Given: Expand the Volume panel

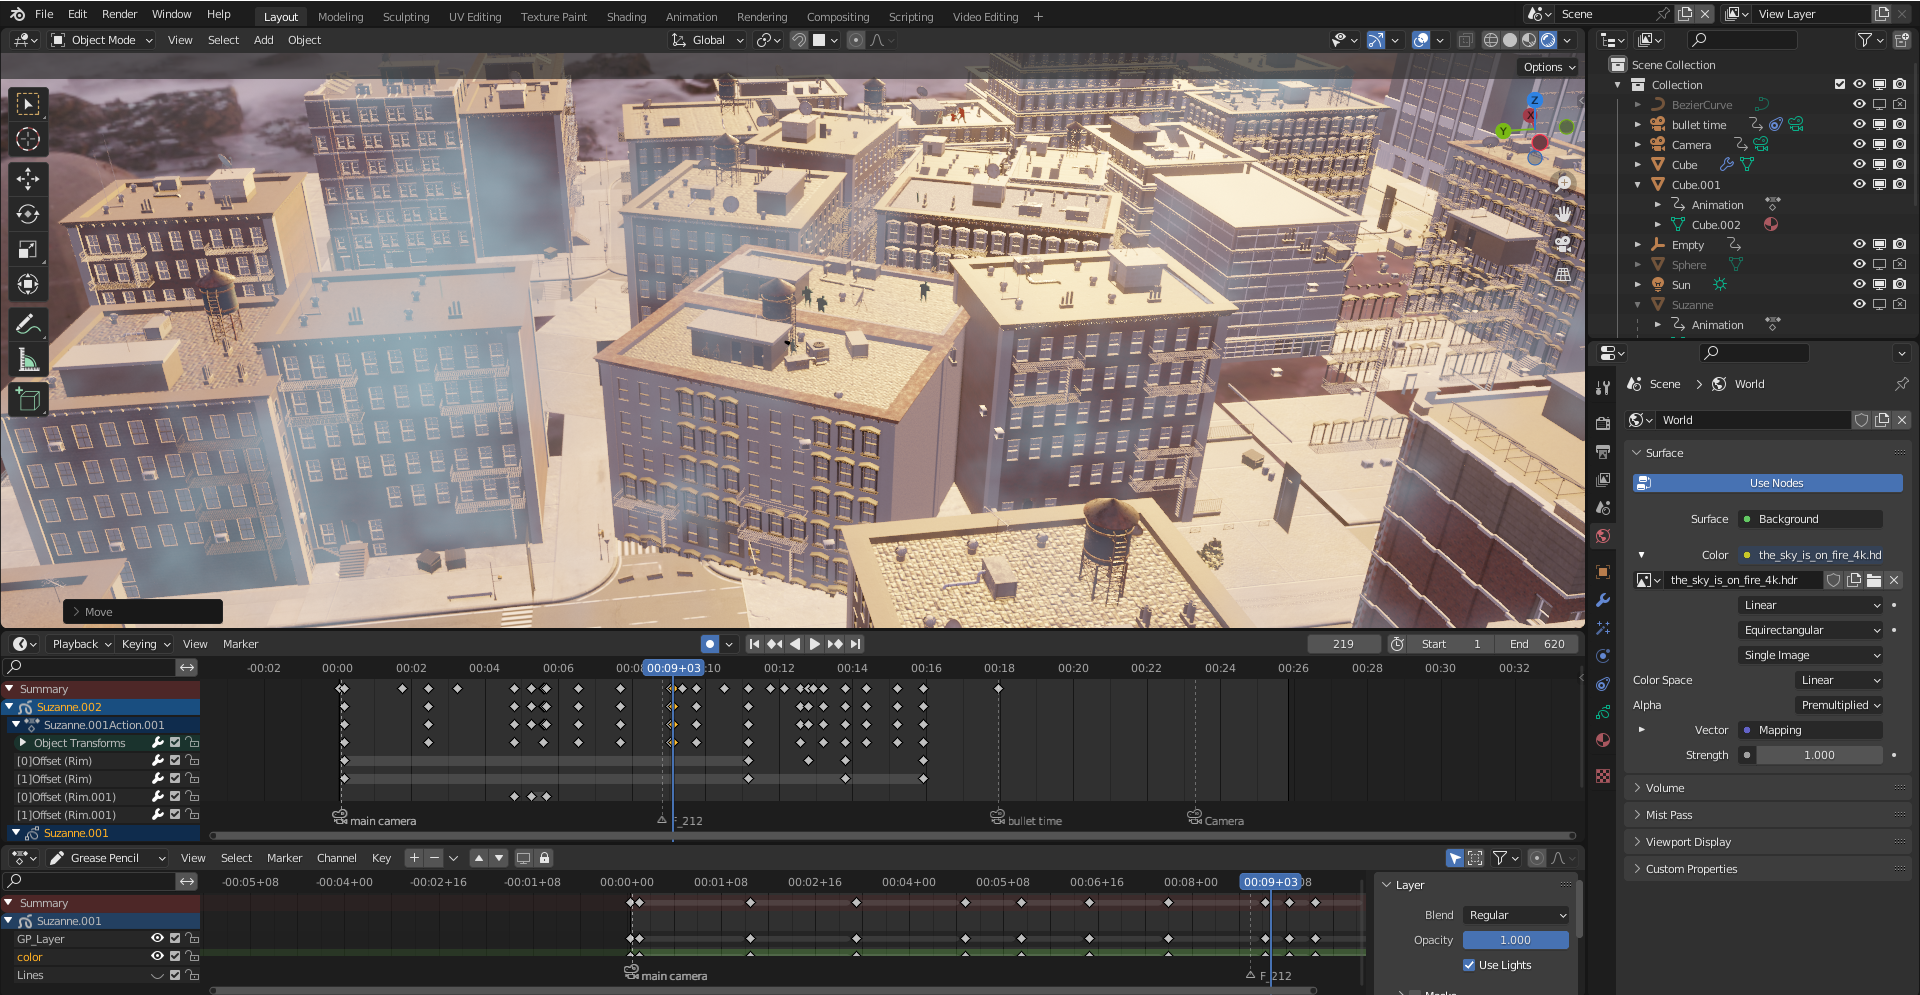Looking at the screenshot, I should [x=1665, y=788].
